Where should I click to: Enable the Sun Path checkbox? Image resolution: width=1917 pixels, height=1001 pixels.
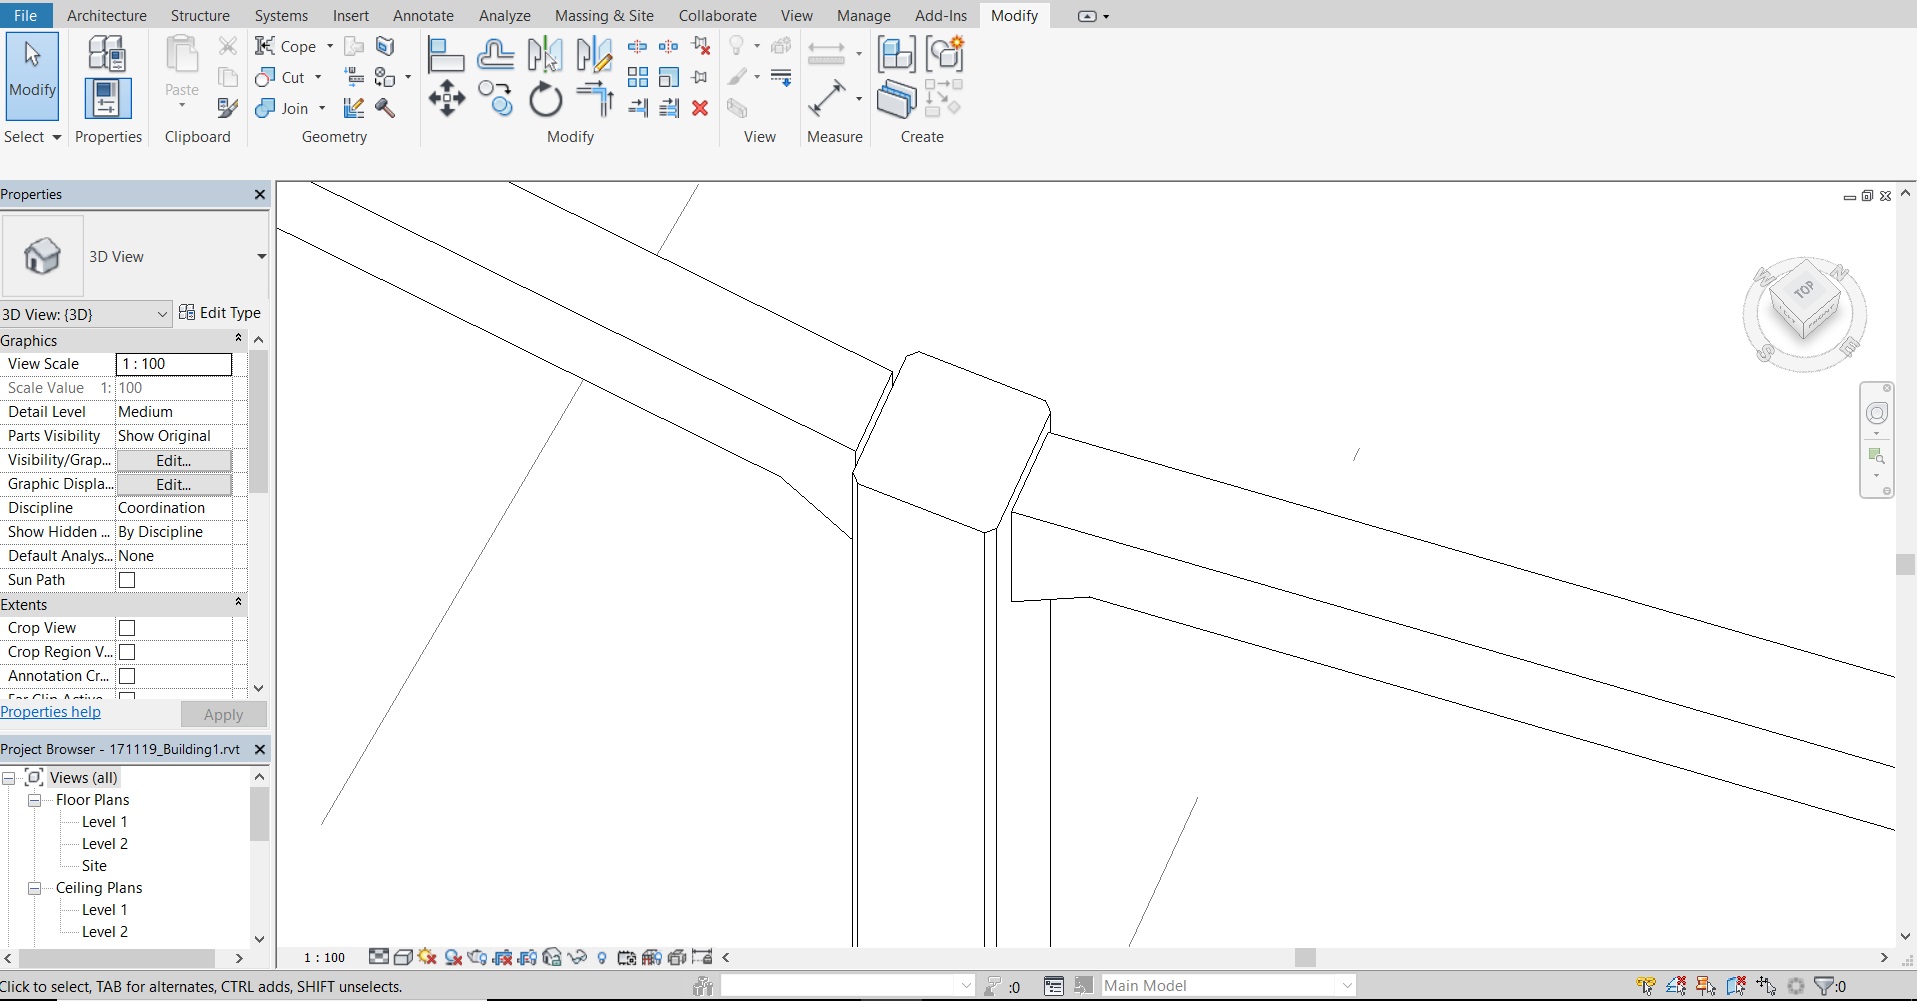tap(127, 580)
